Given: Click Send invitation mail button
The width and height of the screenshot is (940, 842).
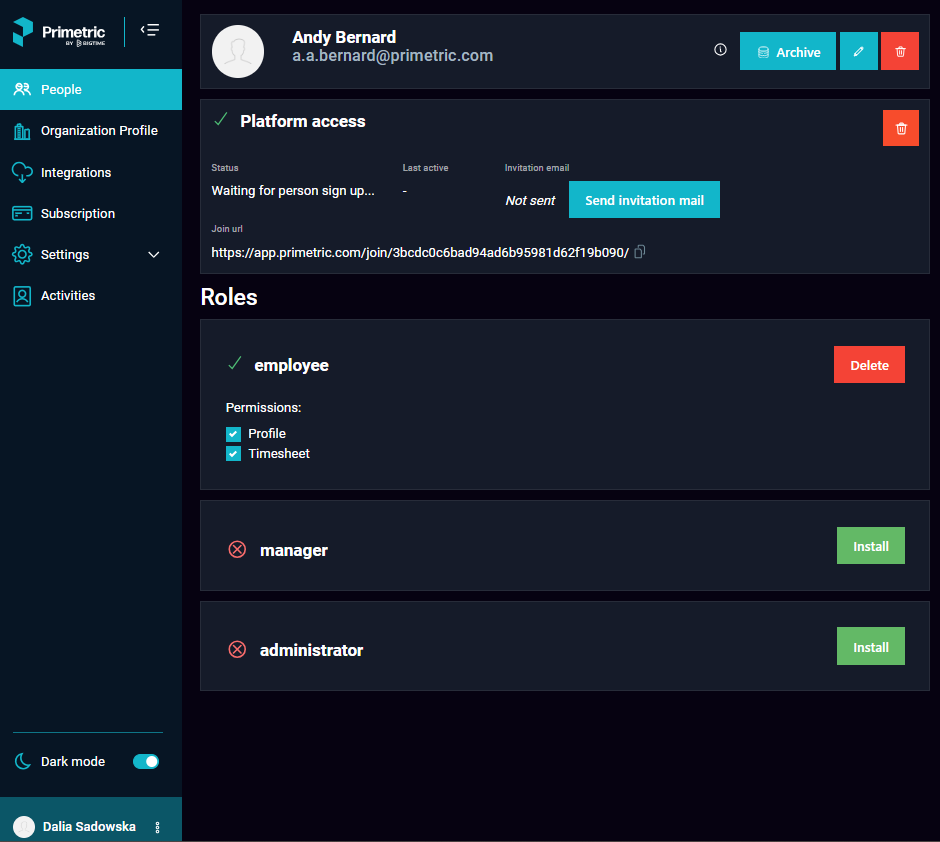Looking at the screenshot, I should pos(644,200).
